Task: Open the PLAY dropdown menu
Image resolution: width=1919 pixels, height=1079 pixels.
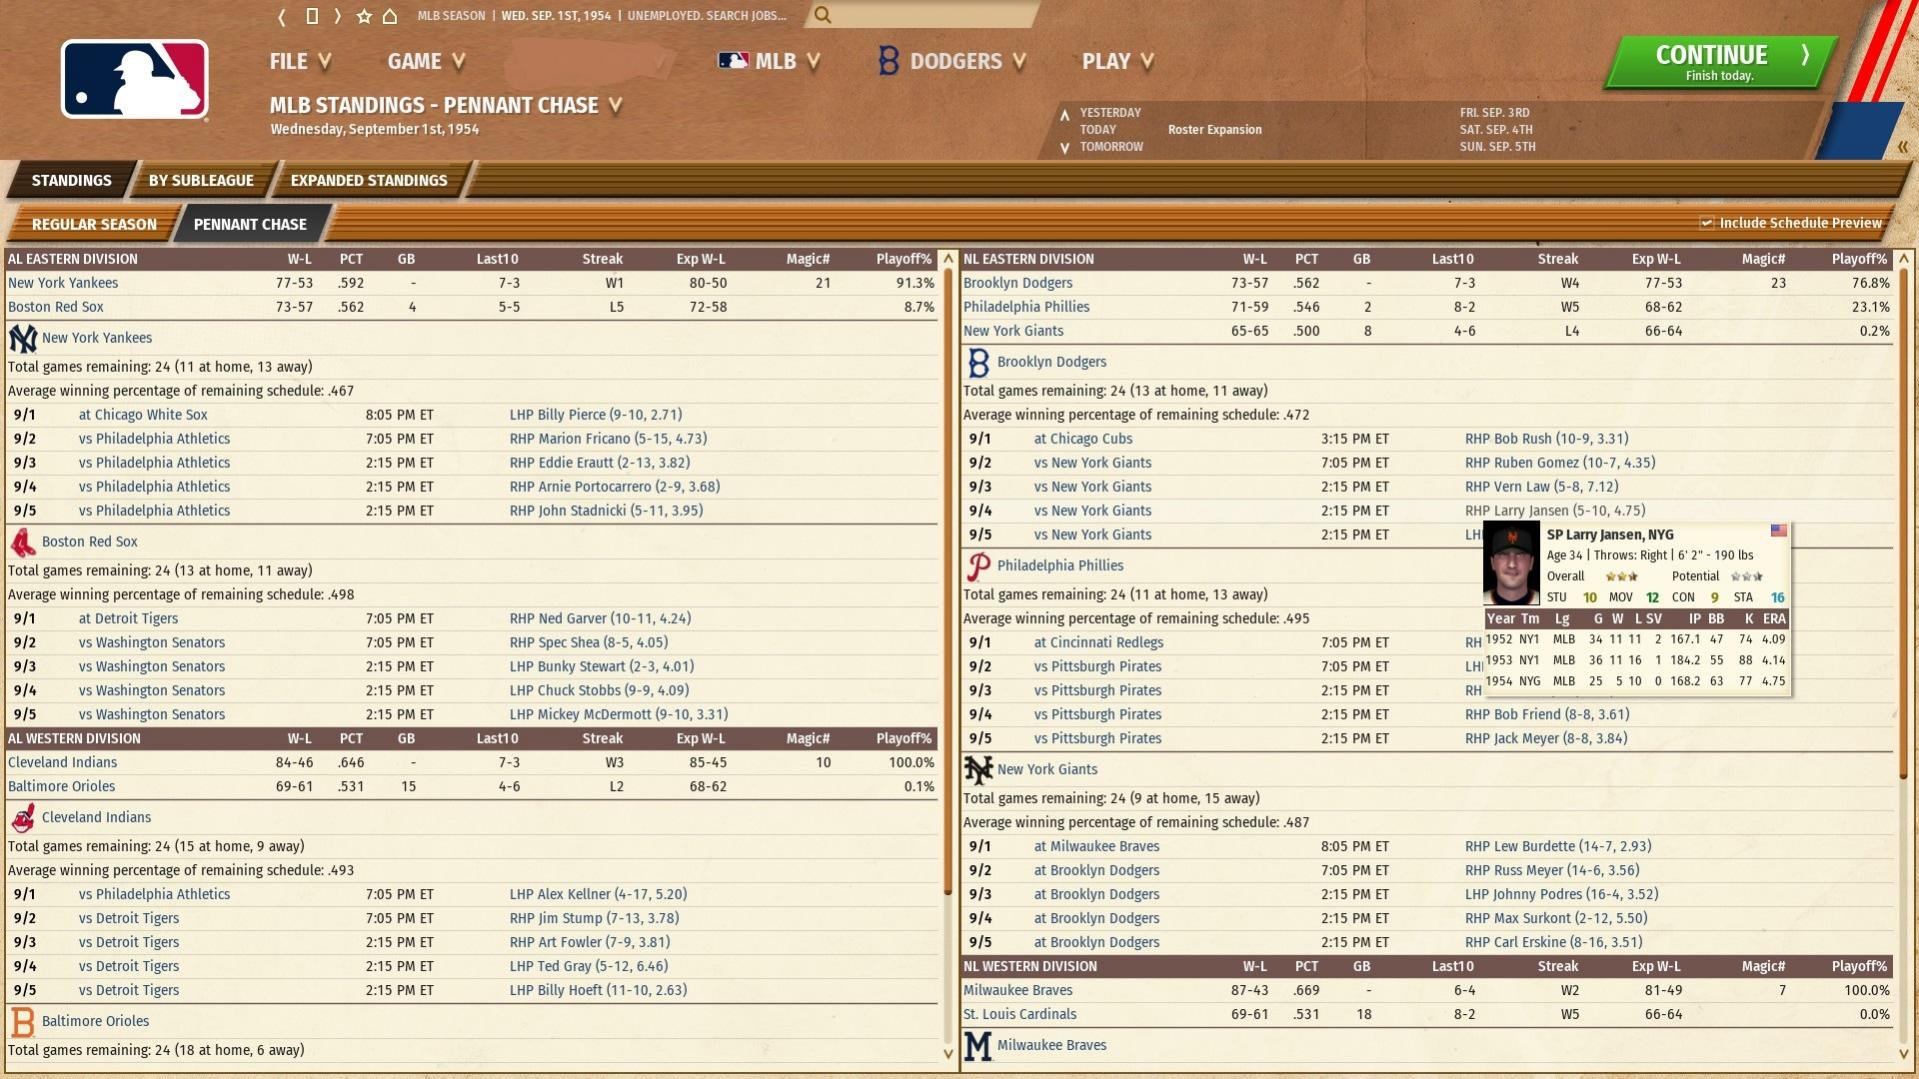Action: (x=1117, y=61)
